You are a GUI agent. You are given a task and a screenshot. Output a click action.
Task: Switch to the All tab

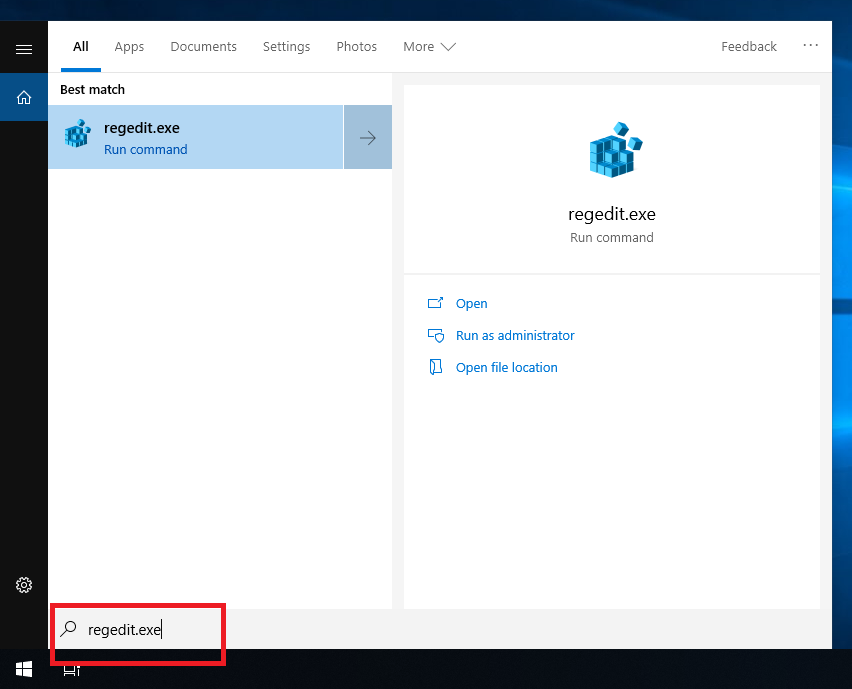(81, 47)
